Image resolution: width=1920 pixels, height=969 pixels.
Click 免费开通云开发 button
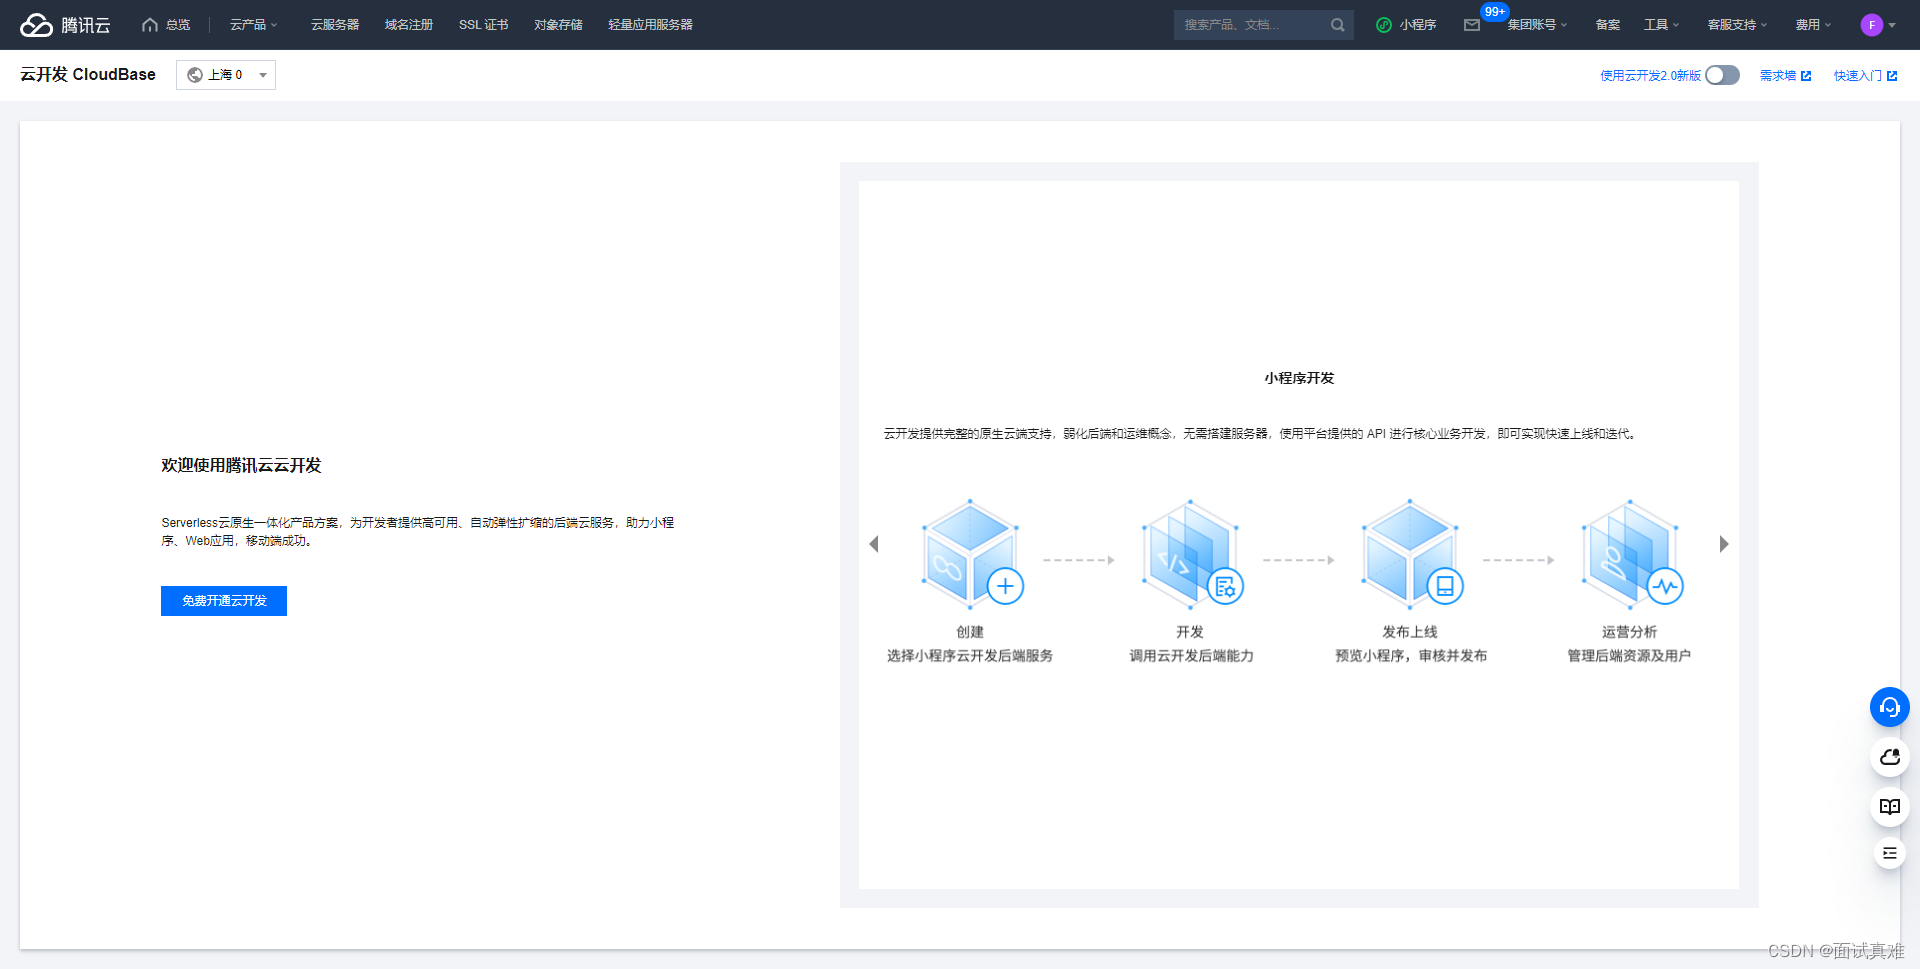click(224, 601)
